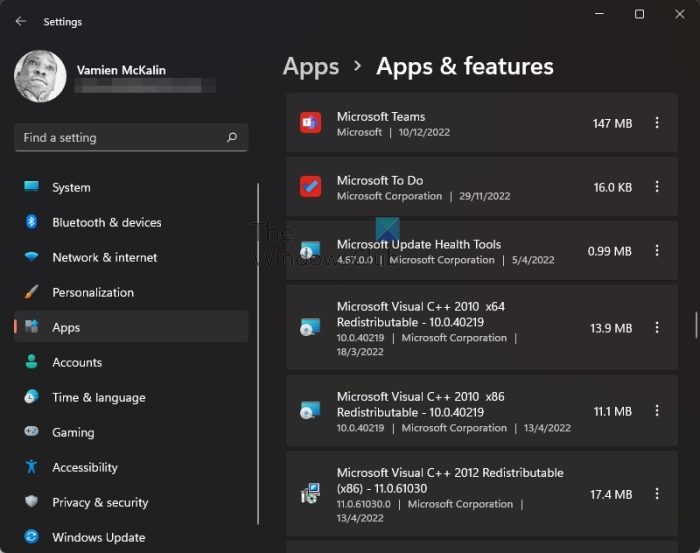The height and width of the screenshot is (553, 700).
Task: Click the Accessibility figure icon
Action: click(x=32, y=467)
